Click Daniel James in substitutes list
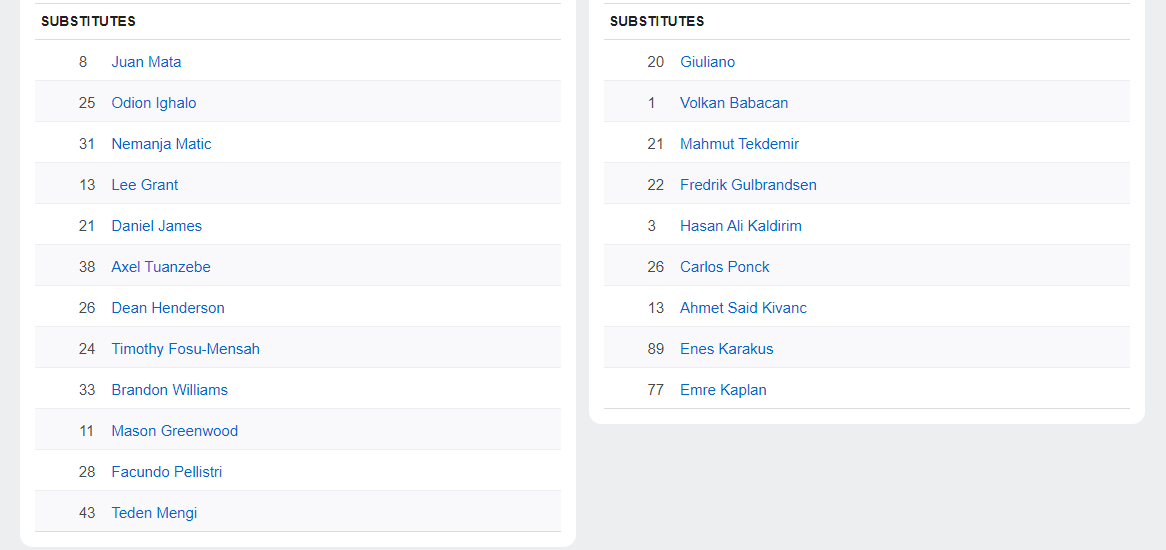This screenshot has width=1166, height=550. coord(156,226)
